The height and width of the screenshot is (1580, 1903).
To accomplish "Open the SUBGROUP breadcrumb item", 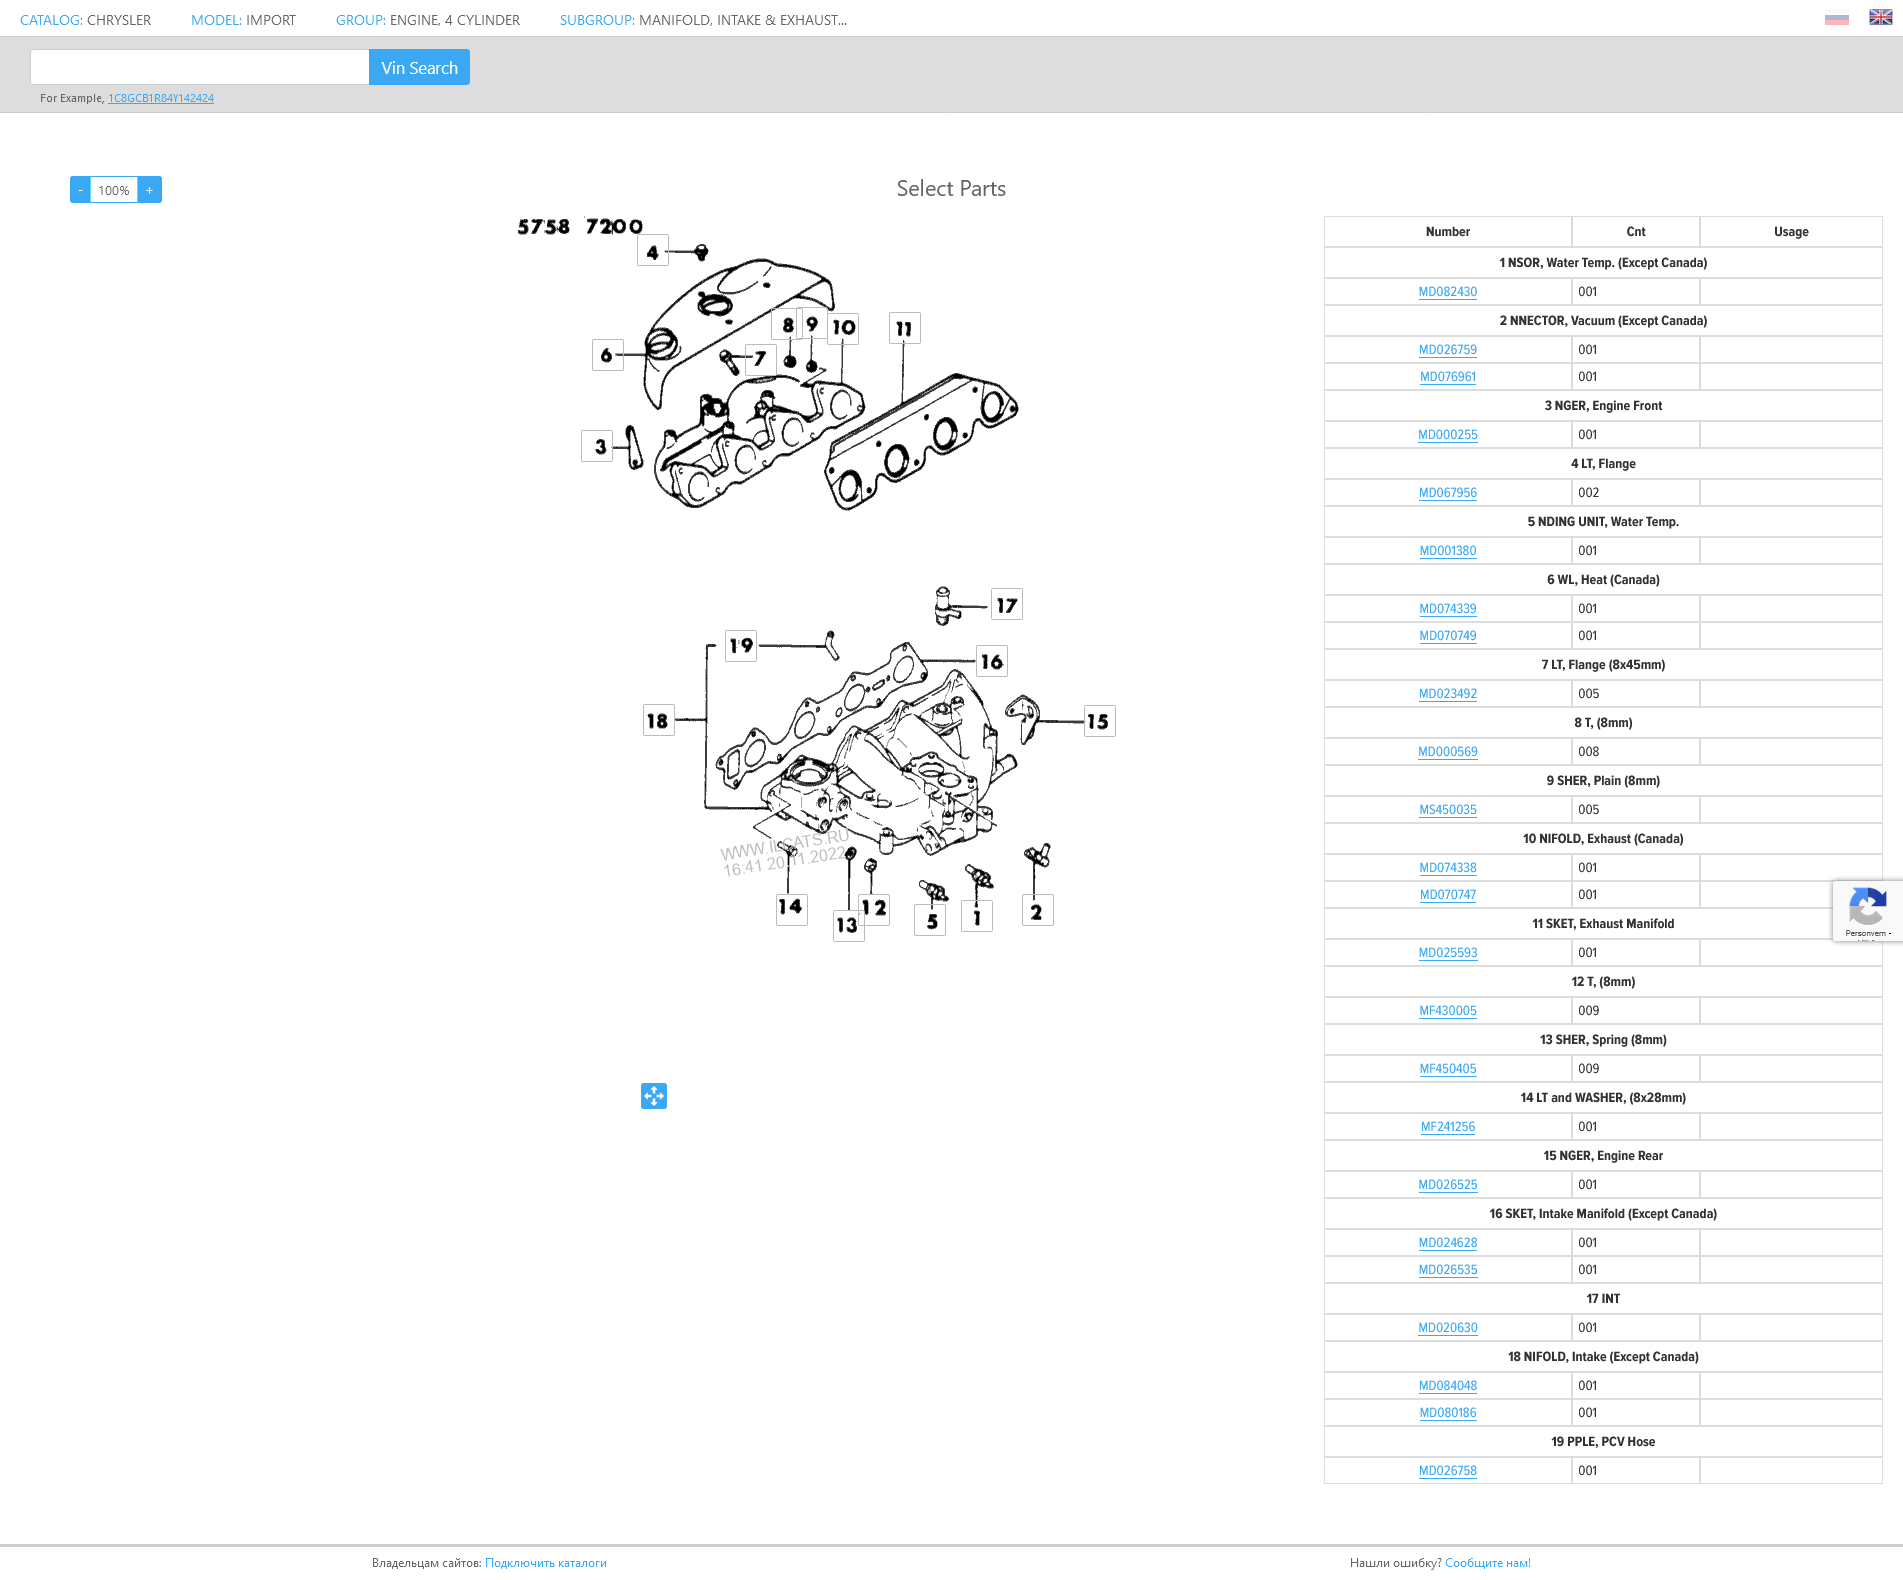I will 702,20.
